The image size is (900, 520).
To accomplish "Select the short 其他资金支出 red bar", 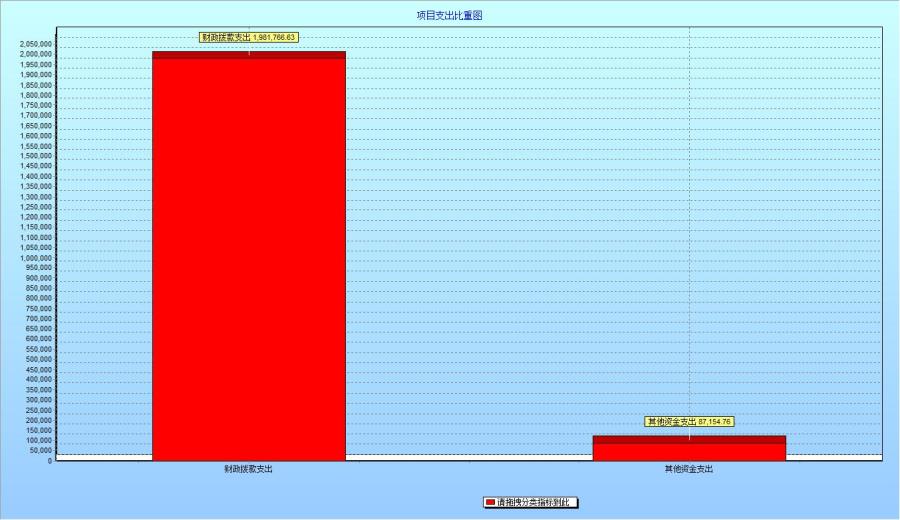I will 689,451.
